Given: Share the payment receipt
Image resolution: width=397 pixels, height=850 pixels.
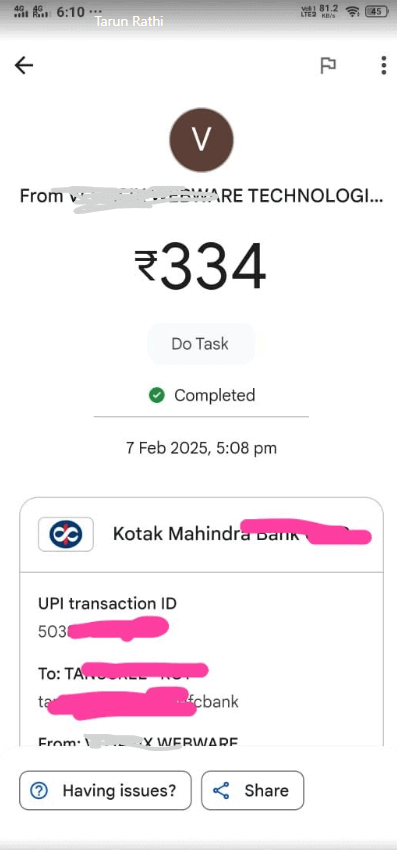Looking at the screenshot, I should [253, 790].
